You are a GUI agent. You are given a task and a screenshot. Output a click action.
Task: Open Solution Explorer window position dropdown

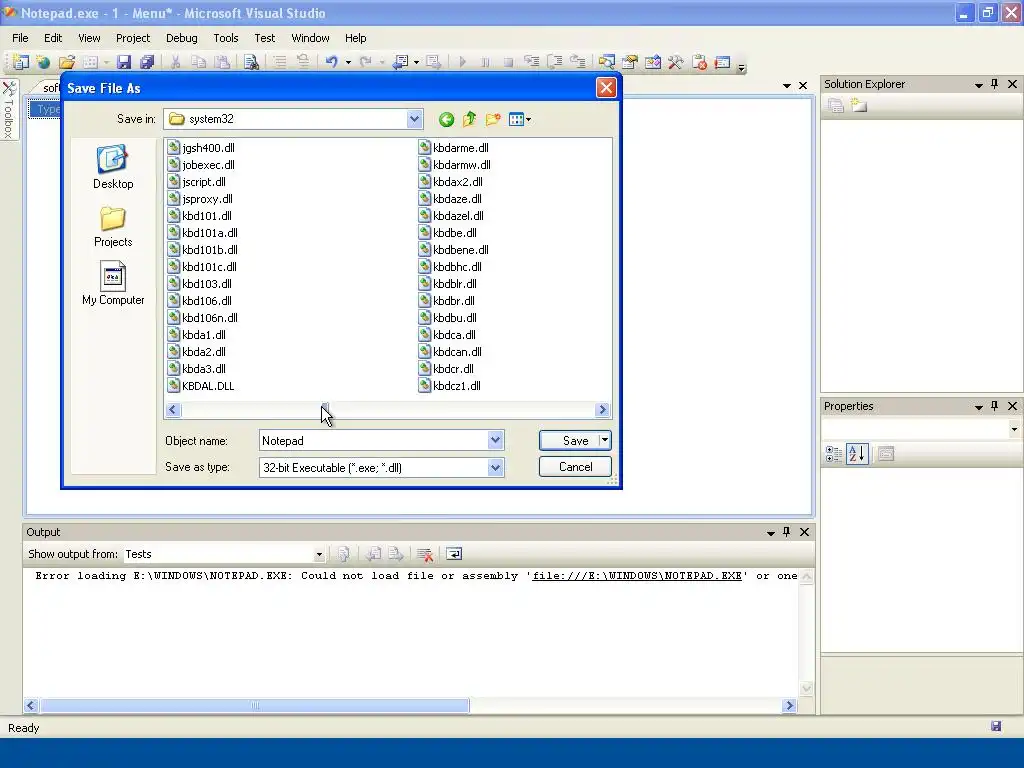978,84
